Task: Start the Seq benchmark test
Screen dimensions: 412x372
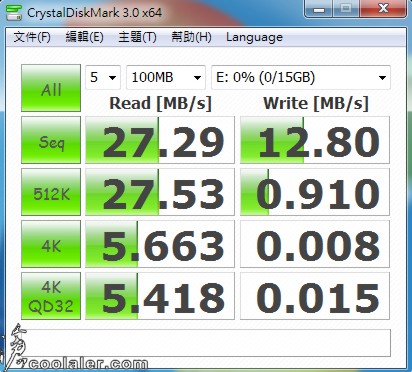Action: tap(51, 140)
